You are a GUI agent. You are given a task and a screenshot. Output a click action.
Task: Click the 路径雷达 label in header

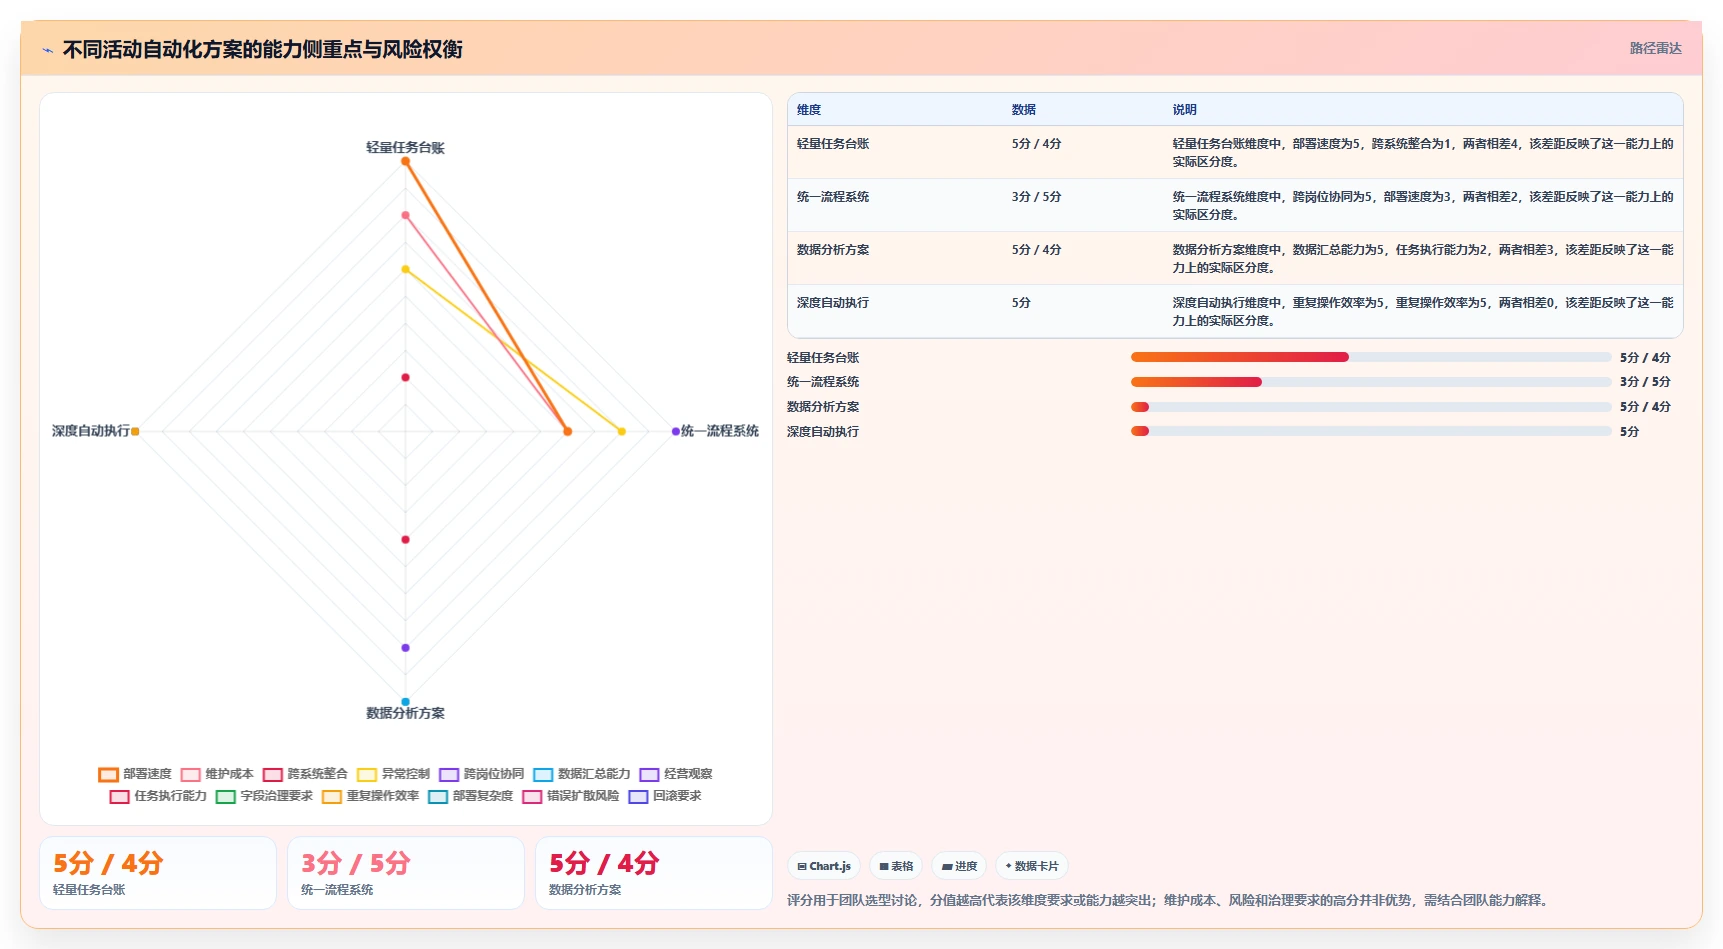1655,48
